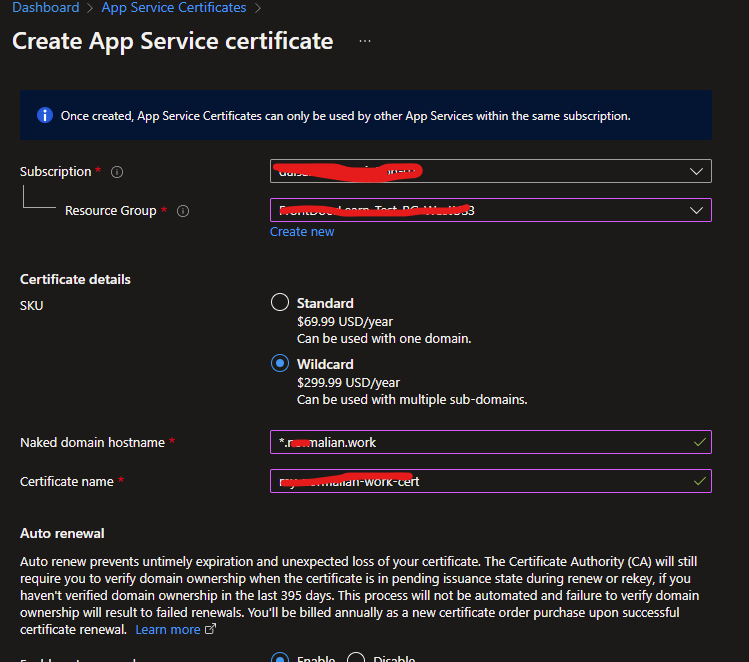Image resolution: width=749 pixels, height=662 pixels.
Task: Click the external link icon after Learn more
Action: [x=210, y=630]
